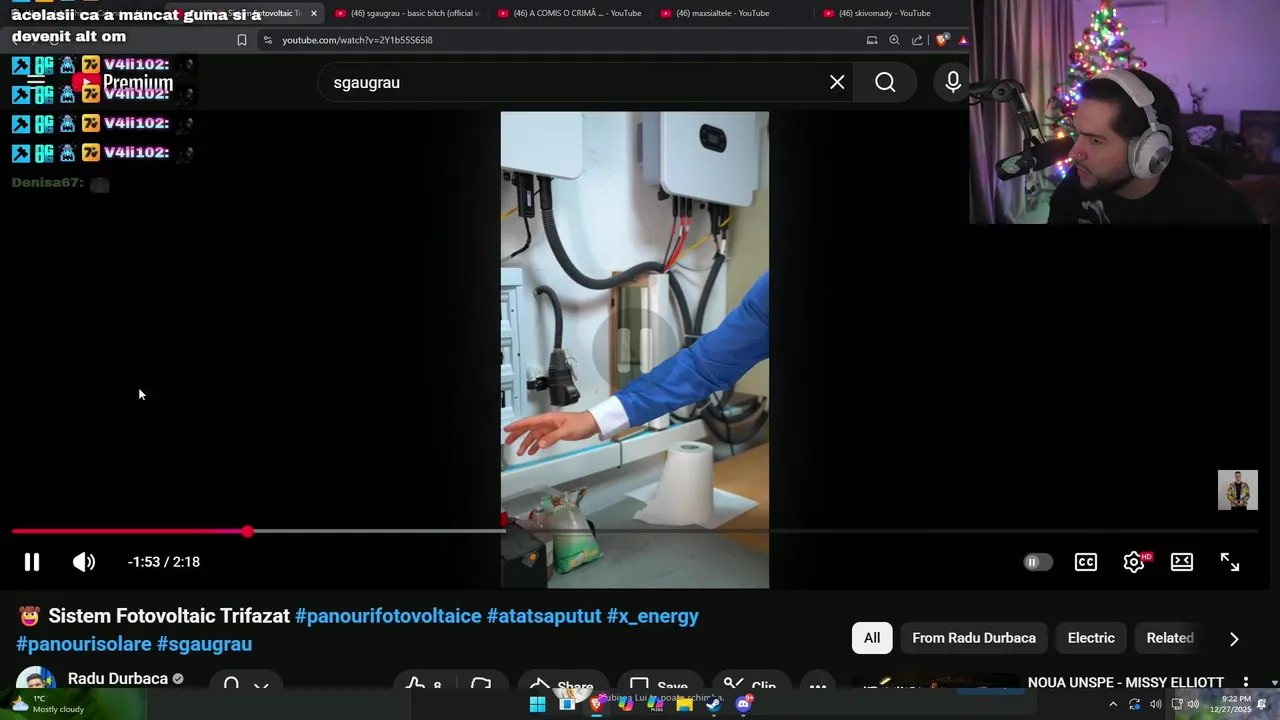Viewport: 1280px width, 720px height.
Task: Turn on closed captions (CC)
Action: click(1086, 562)
